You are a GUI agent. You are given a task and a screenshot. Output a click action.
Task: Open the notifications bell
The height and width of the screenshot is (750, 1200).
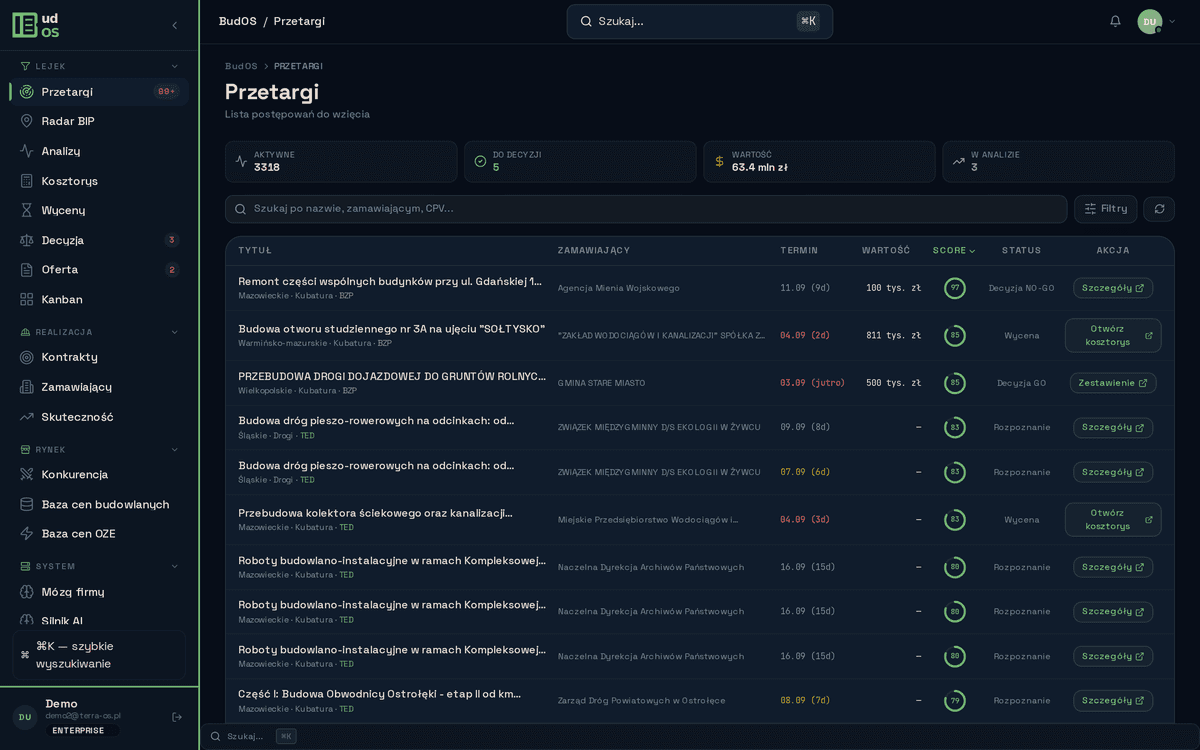click(1115, 21)
